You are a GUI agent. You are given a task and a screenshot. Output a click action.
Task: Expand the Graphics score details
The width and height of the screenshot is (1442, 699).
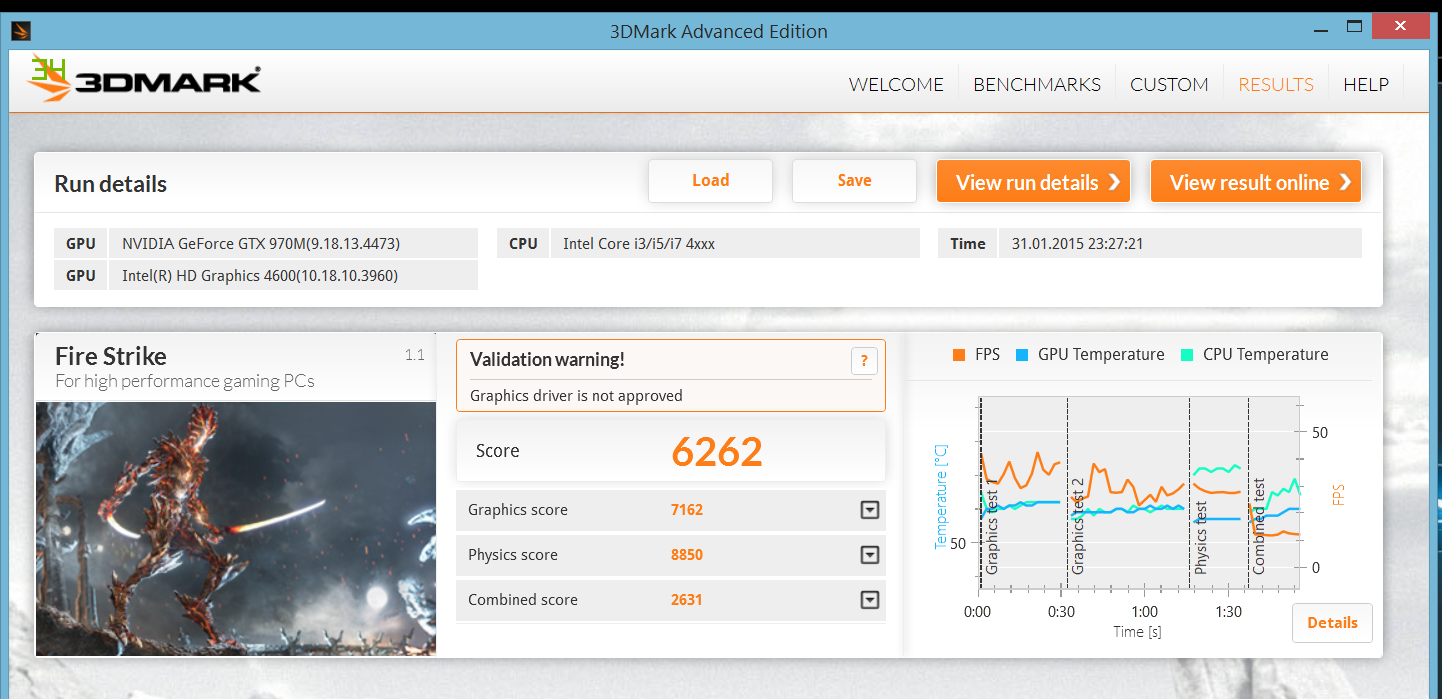pyautogui.click(x=869, y=510)
